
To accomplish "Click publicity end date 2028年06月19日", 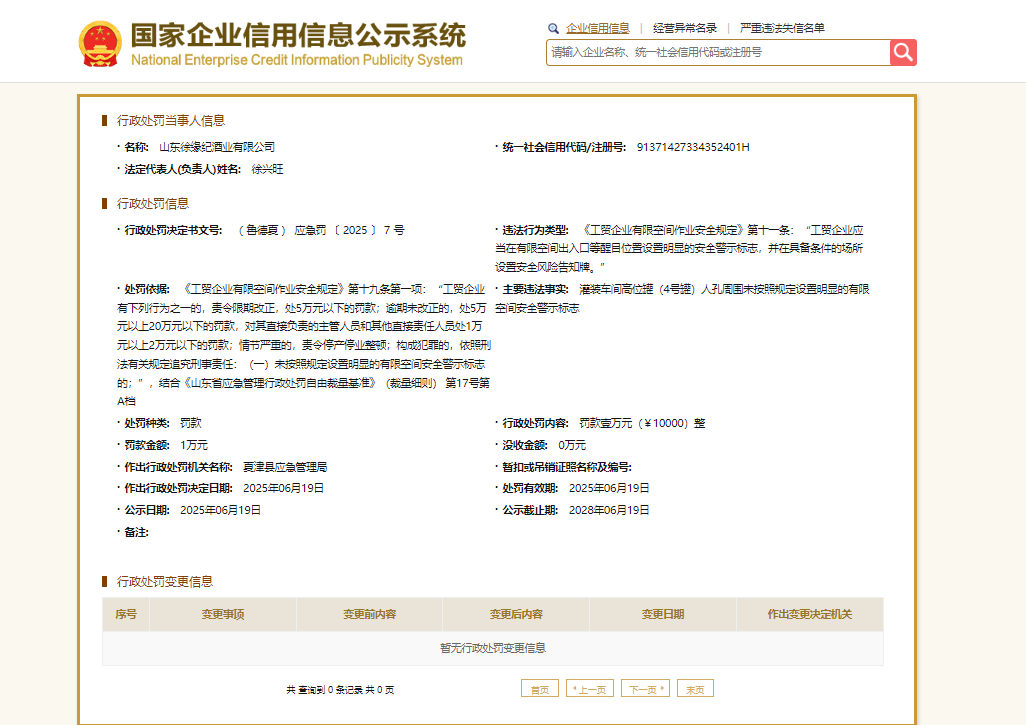I will (x=609, y=510).
